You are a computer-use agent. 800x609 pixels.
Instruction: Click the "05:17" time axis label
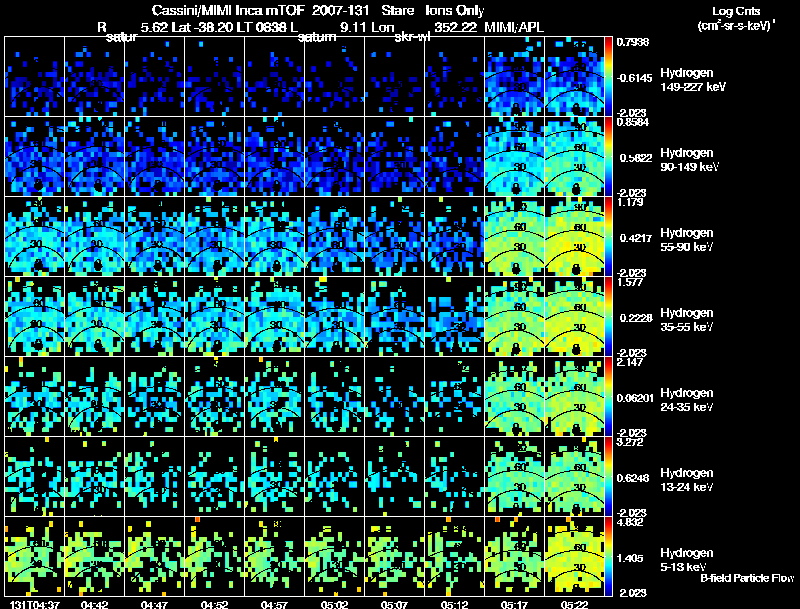[x=514, y=604]
